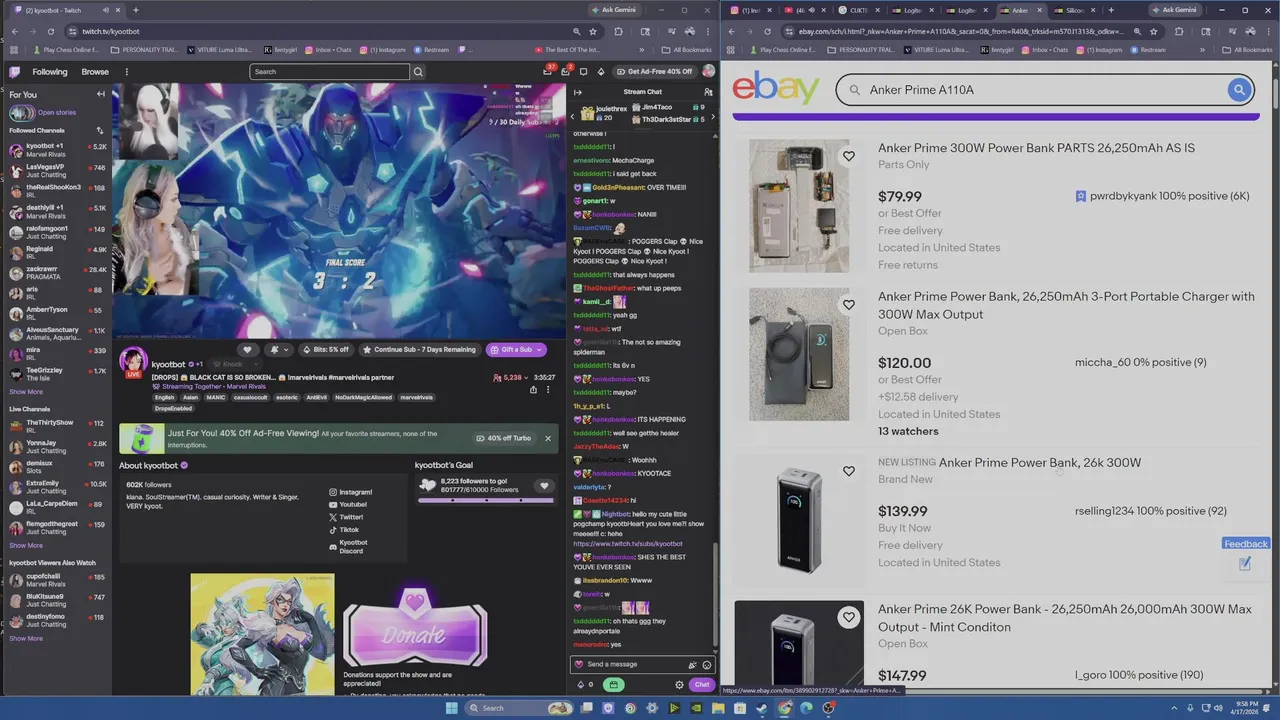
Task: Click the Twitch search input field
Action: (x=329, y=72)
